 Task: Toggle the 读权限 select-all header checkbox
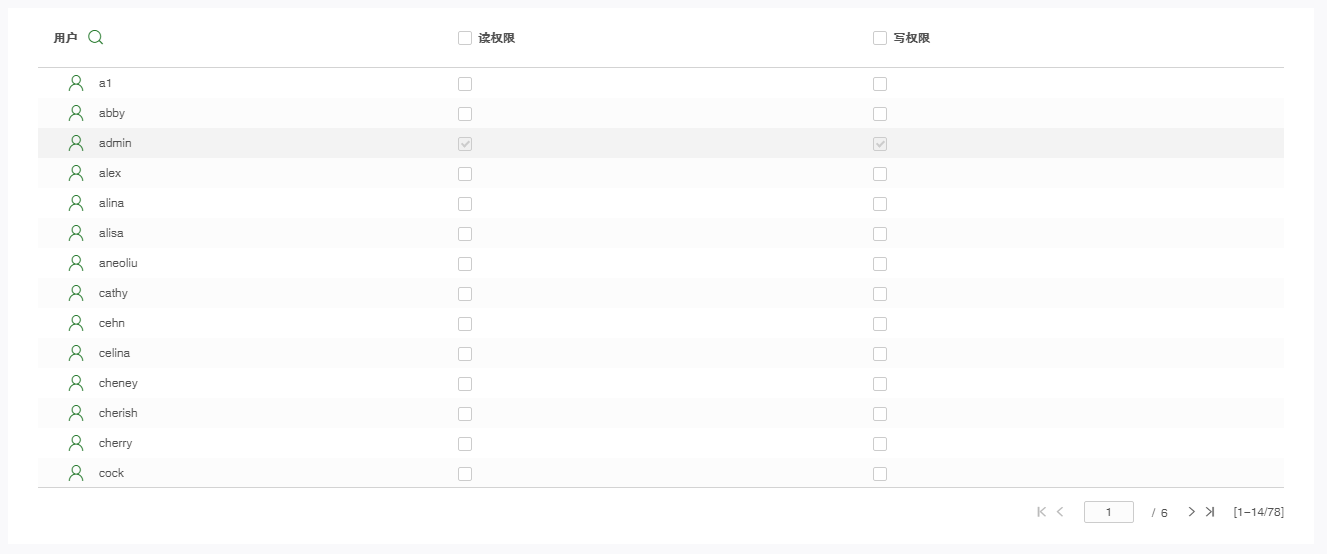pyautogui.click(x=465, y=38)
